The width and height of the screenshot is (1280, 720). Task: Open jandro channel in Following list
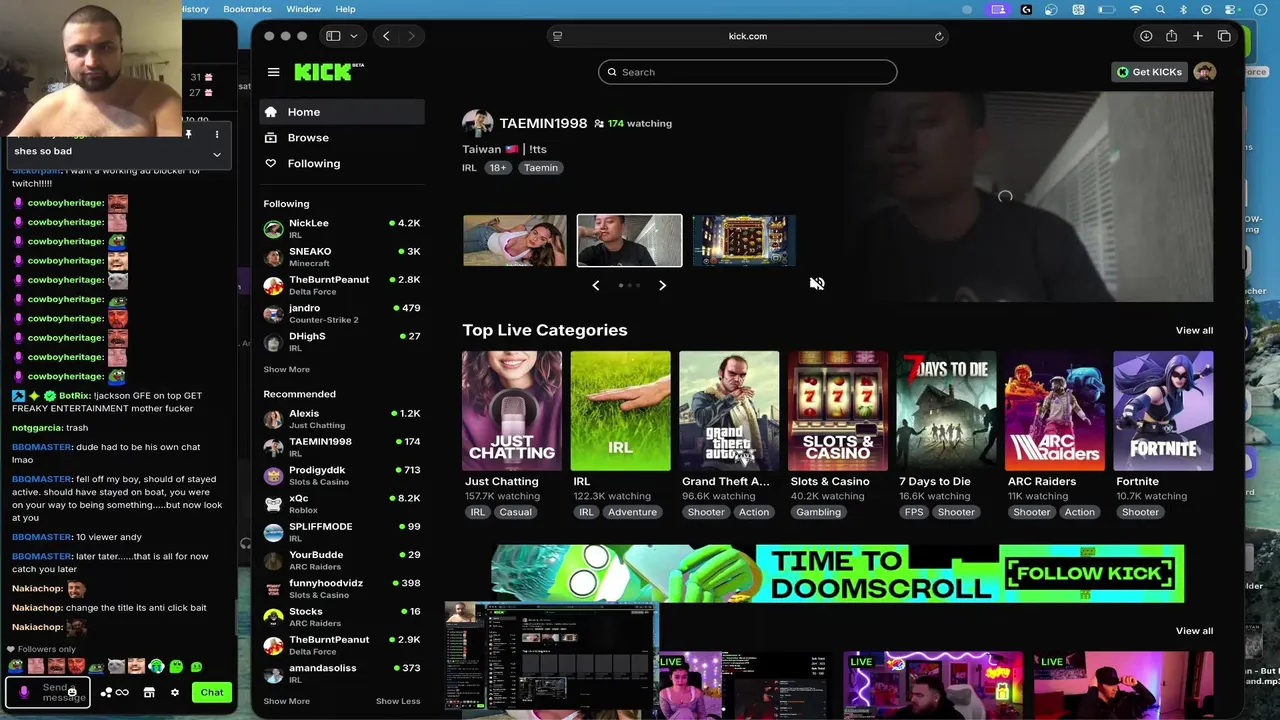[x=342, y=314]
